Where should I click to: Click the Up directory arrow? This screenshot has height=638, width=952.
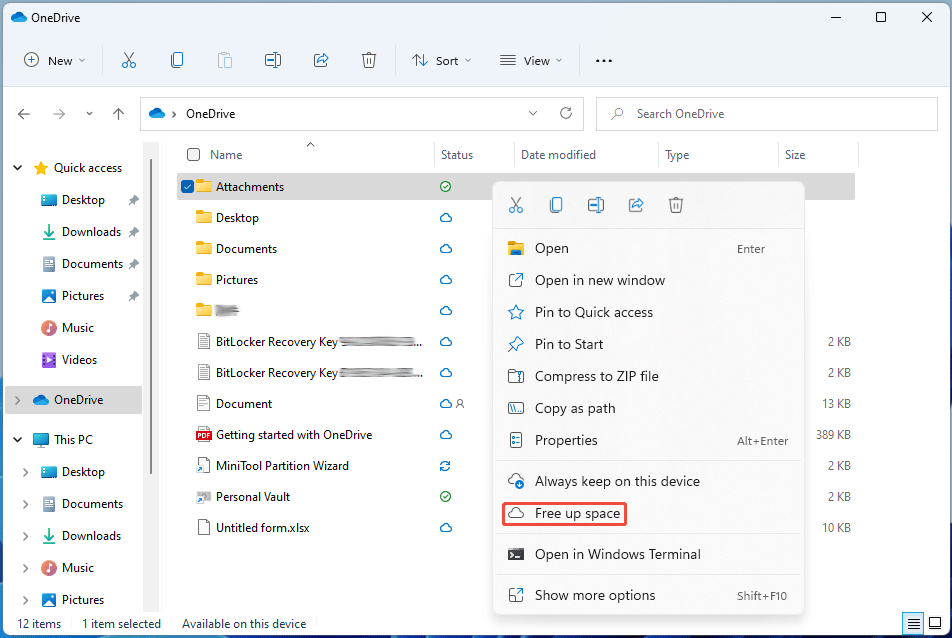(119, 114)
